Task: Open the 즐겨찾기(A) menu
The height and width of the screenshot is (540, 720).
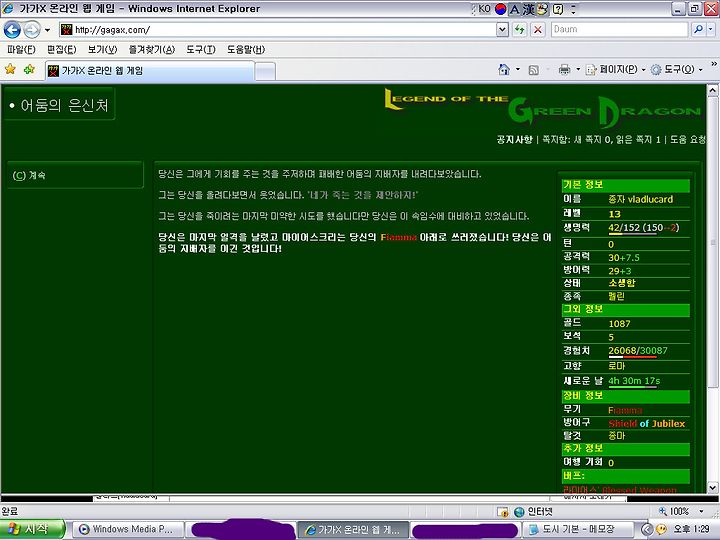Action: (152, 49)
